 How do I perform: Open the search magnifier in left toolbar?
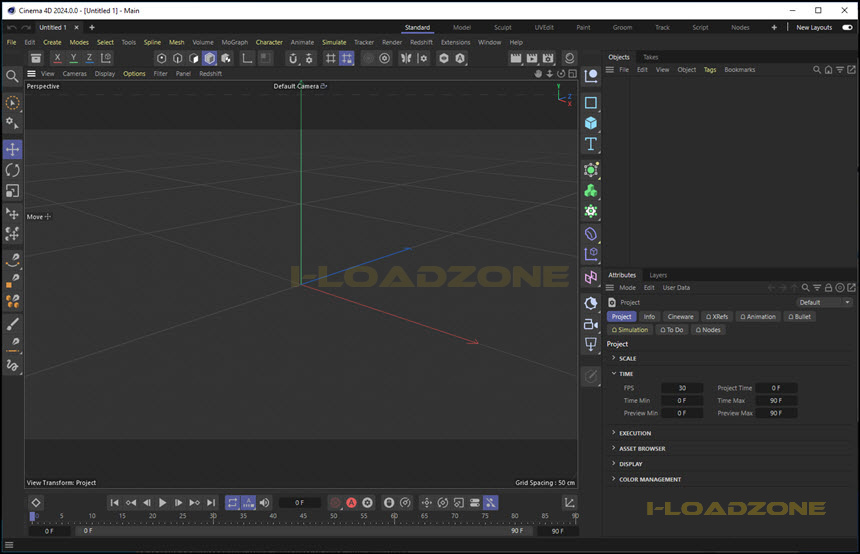click(12, 76)
